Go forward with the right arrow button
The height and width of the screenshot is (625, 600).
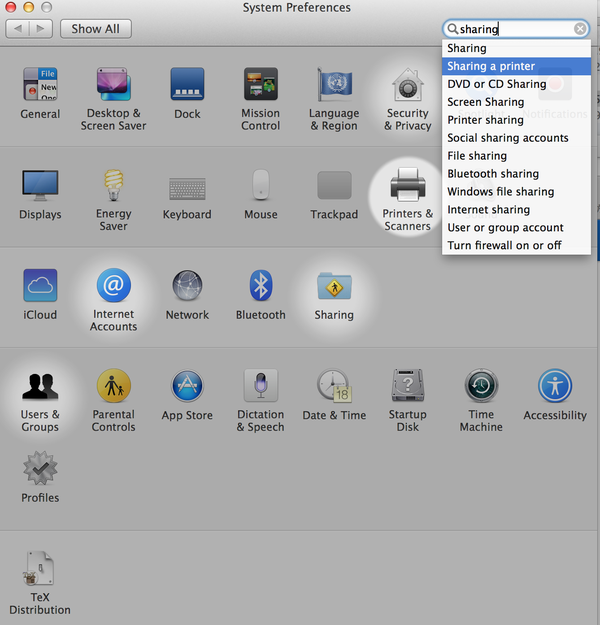[41, 29]
